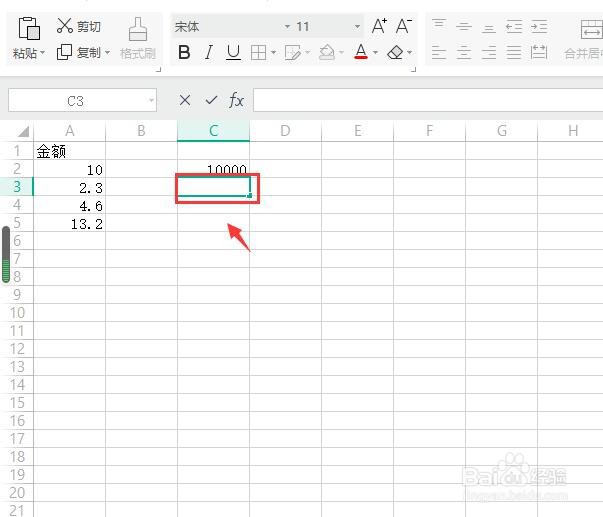
Task: Toggle bold formatting
Action: click(184, 52)
